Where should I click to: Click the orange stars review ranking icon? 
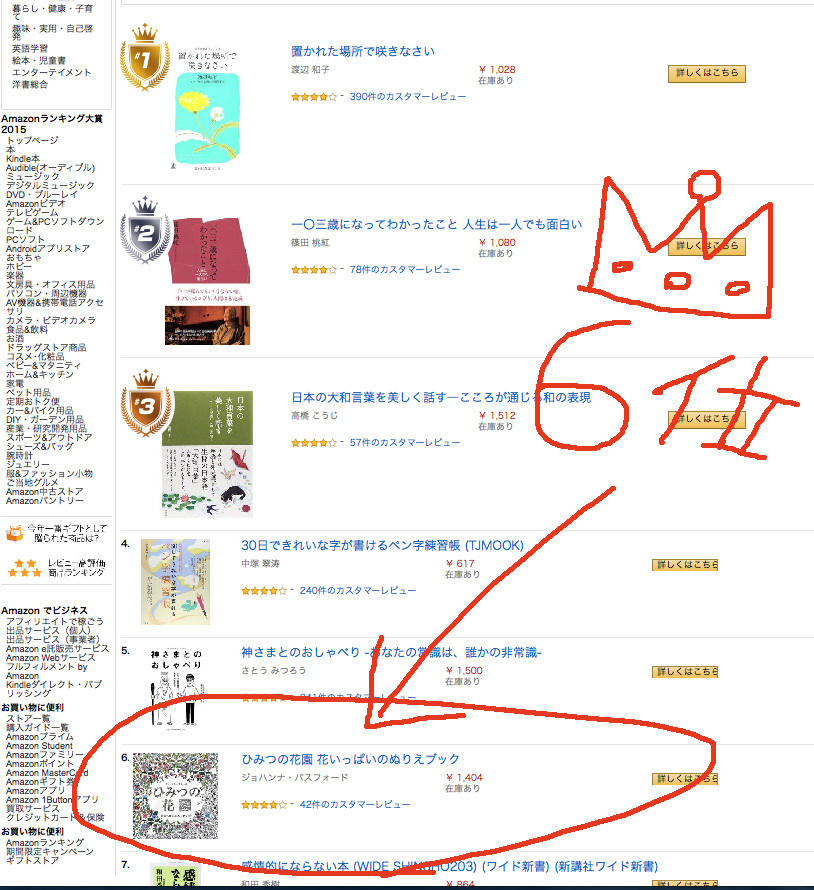click(24, 568)
